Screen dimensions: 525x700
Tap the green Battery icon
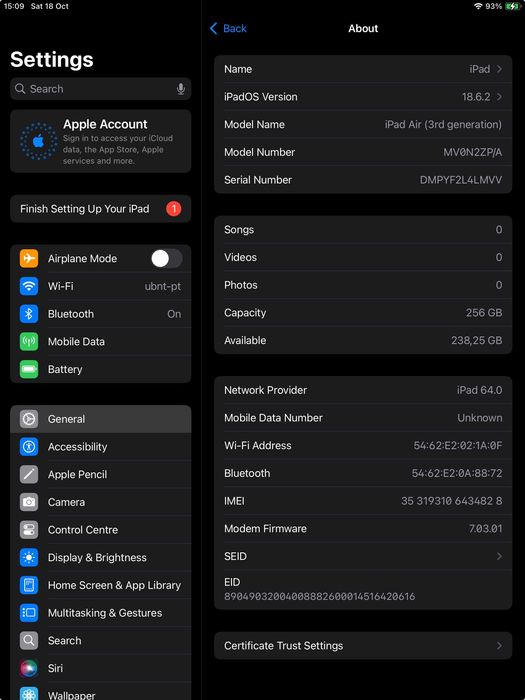(x=29, y=369)
